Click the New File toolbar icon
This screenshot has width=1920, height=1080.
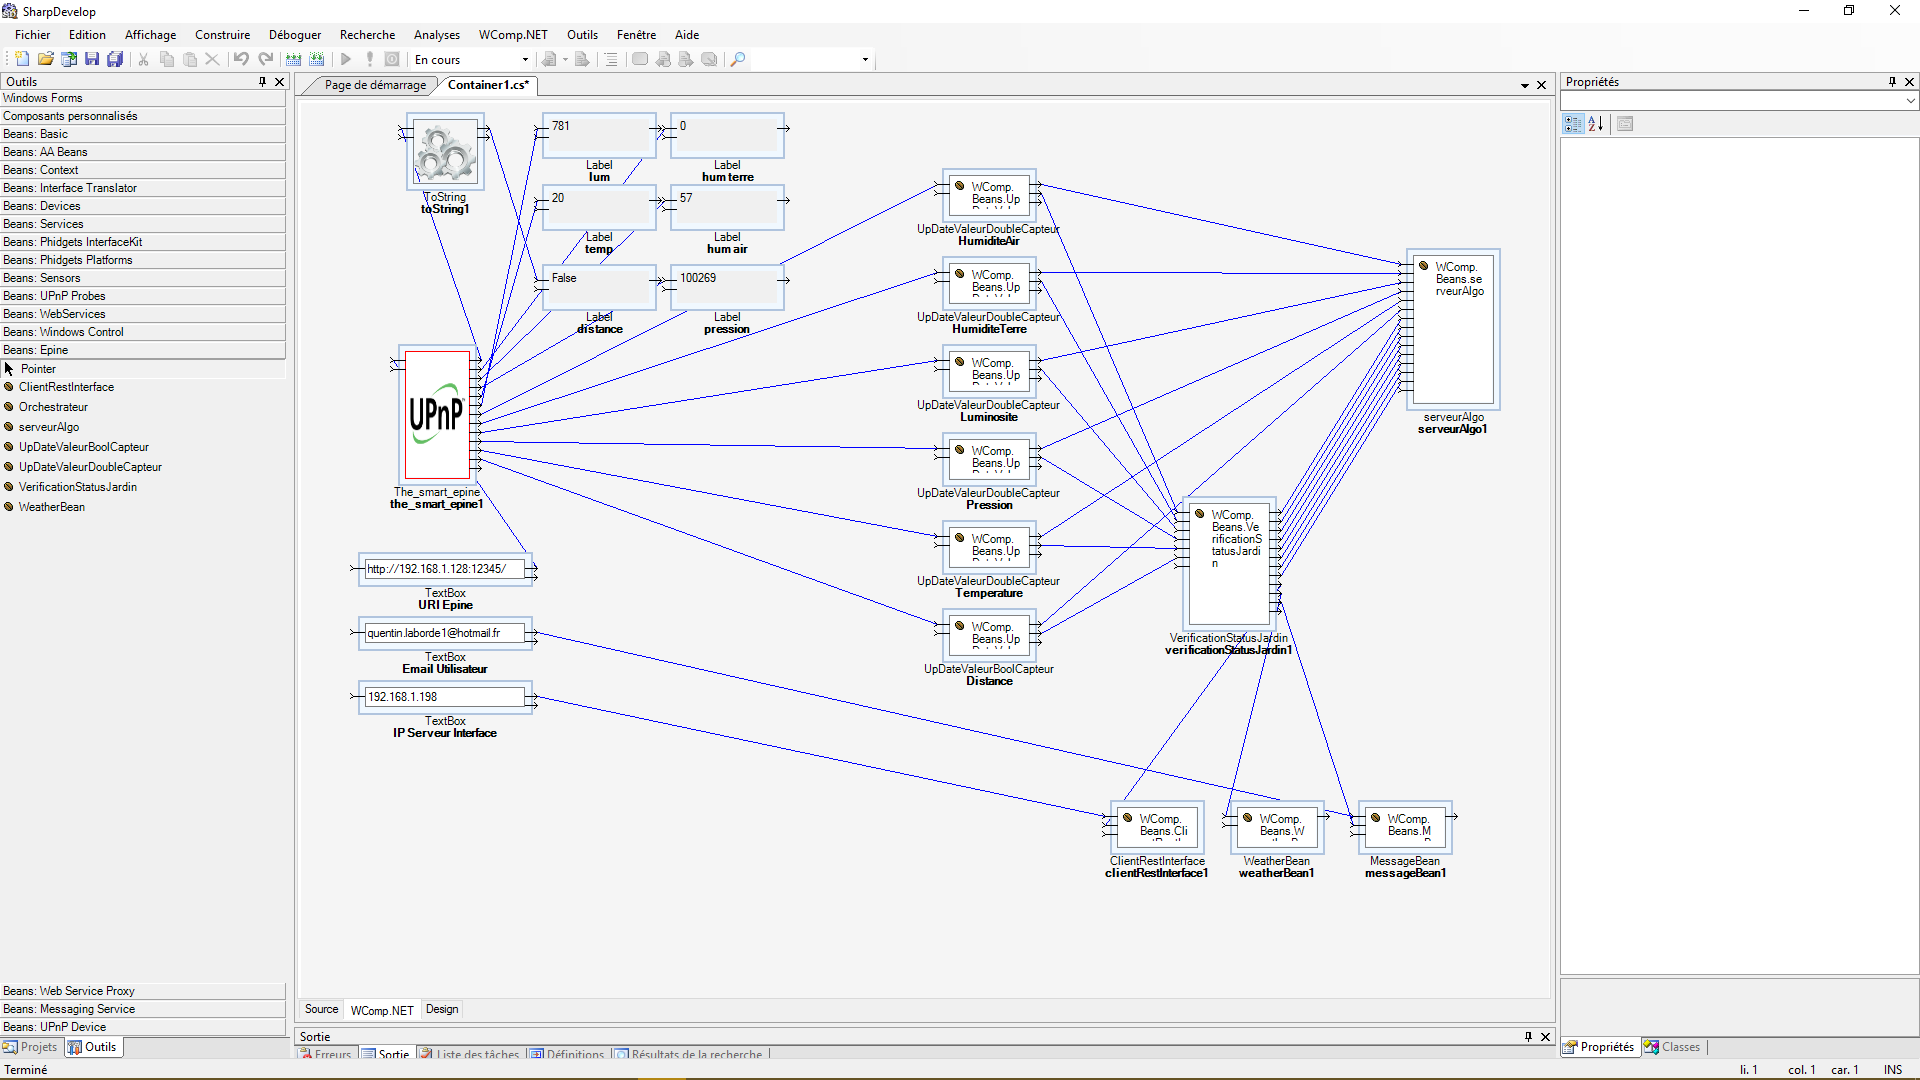pyautogui.click(x=22, y=60)
